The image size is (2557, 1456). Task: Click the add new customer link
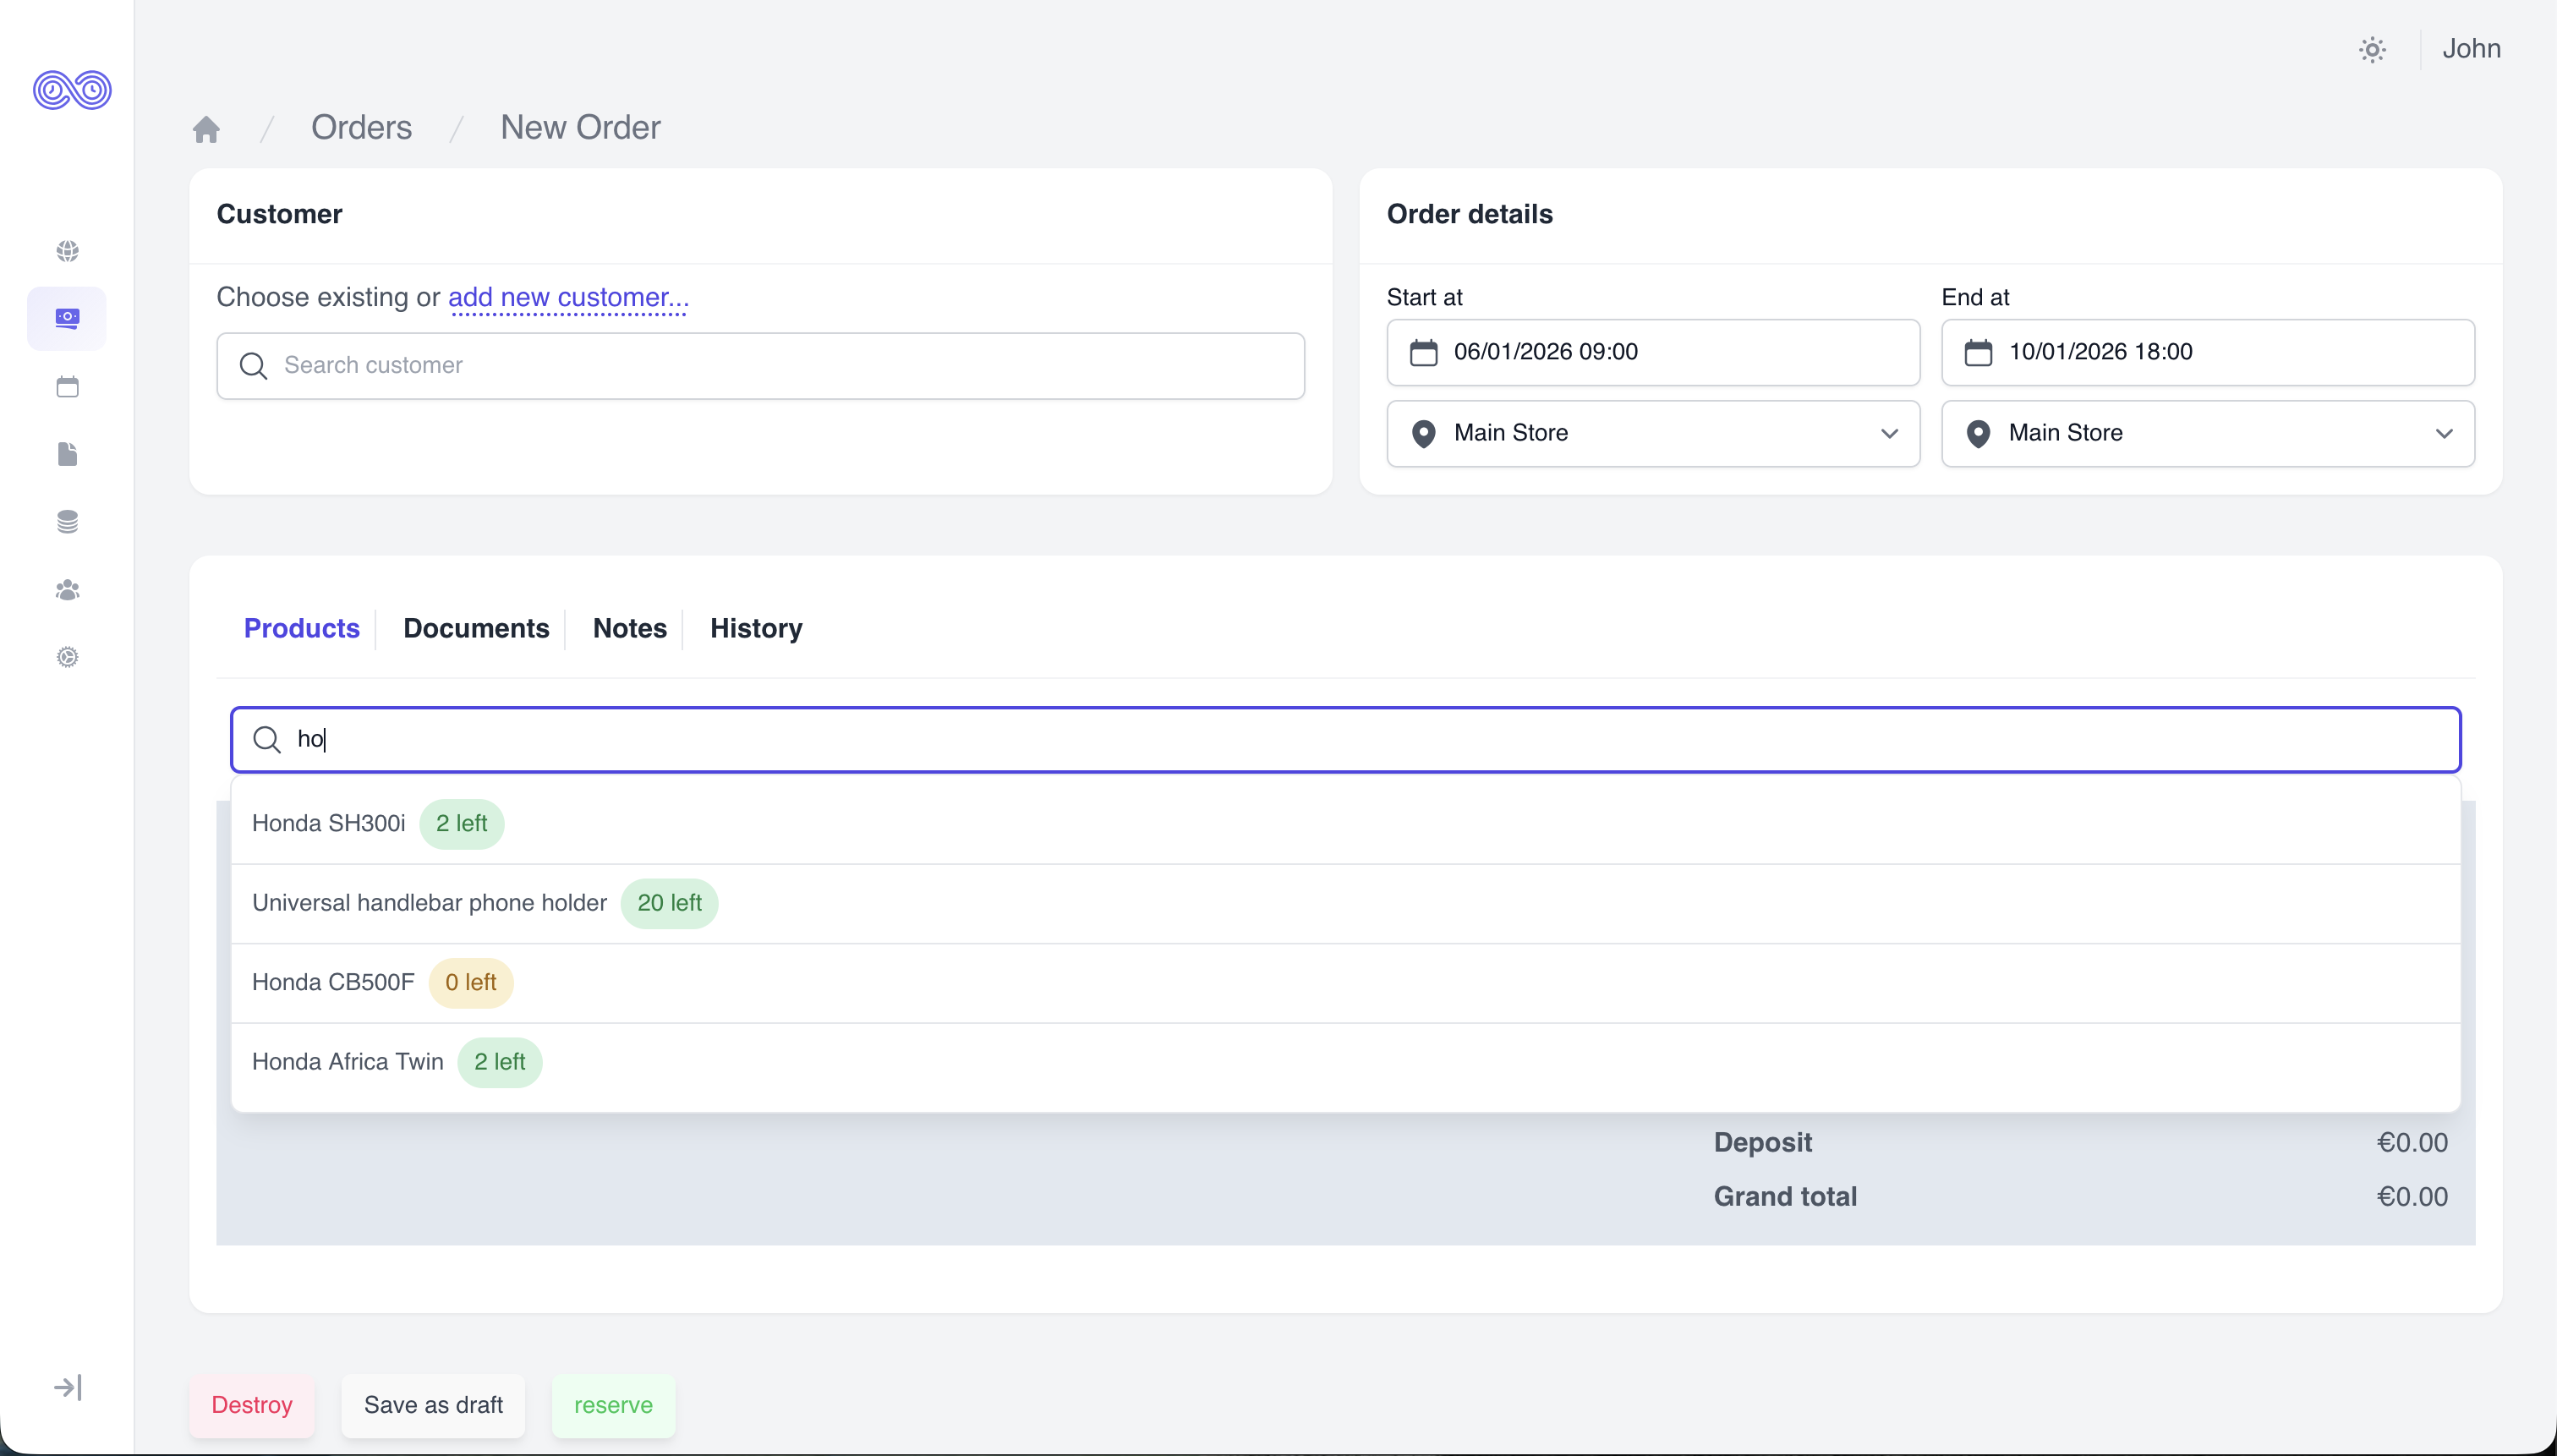[x=568, y=297]
